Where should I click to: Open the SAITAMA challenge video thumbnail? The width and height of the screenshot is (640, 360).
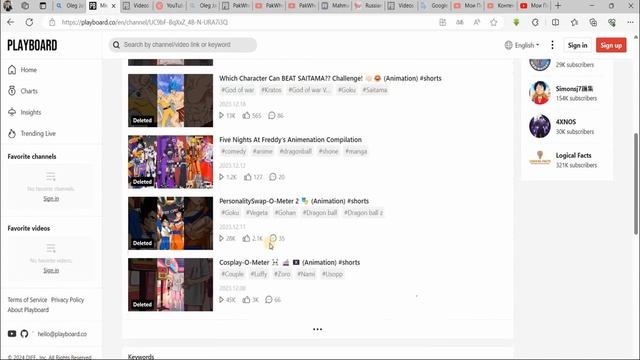tap(171, 100)
